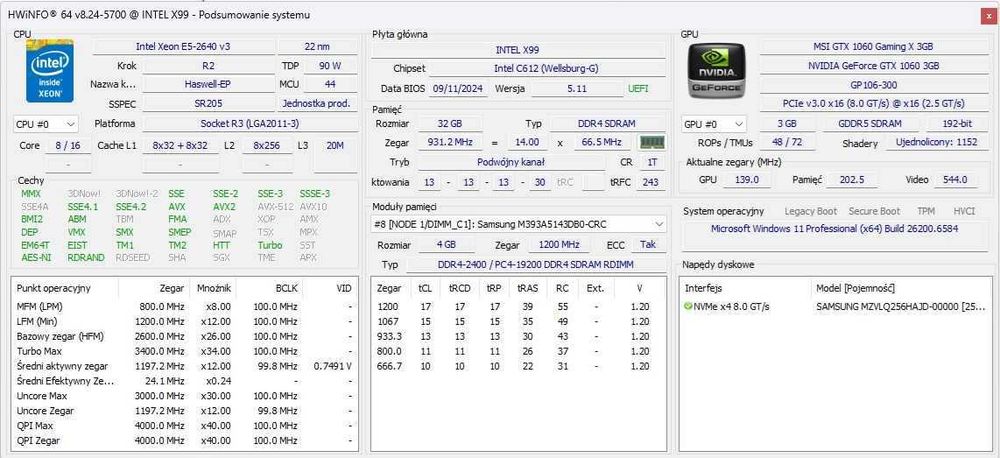This screenshot has height=458, width=1000.
Task: Close the HWiNFO summary window
Action: click(987, 15)
